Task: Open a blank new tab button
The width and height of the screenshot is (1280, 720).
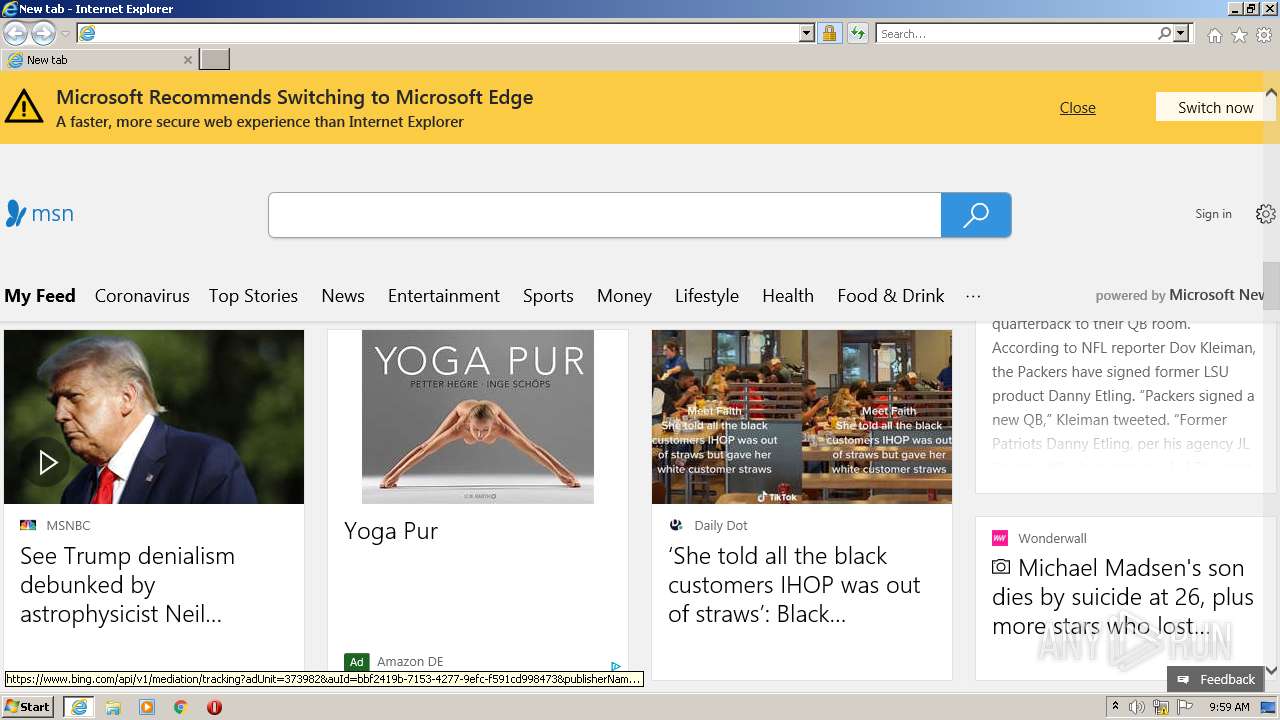Action: tap(214, 60)
